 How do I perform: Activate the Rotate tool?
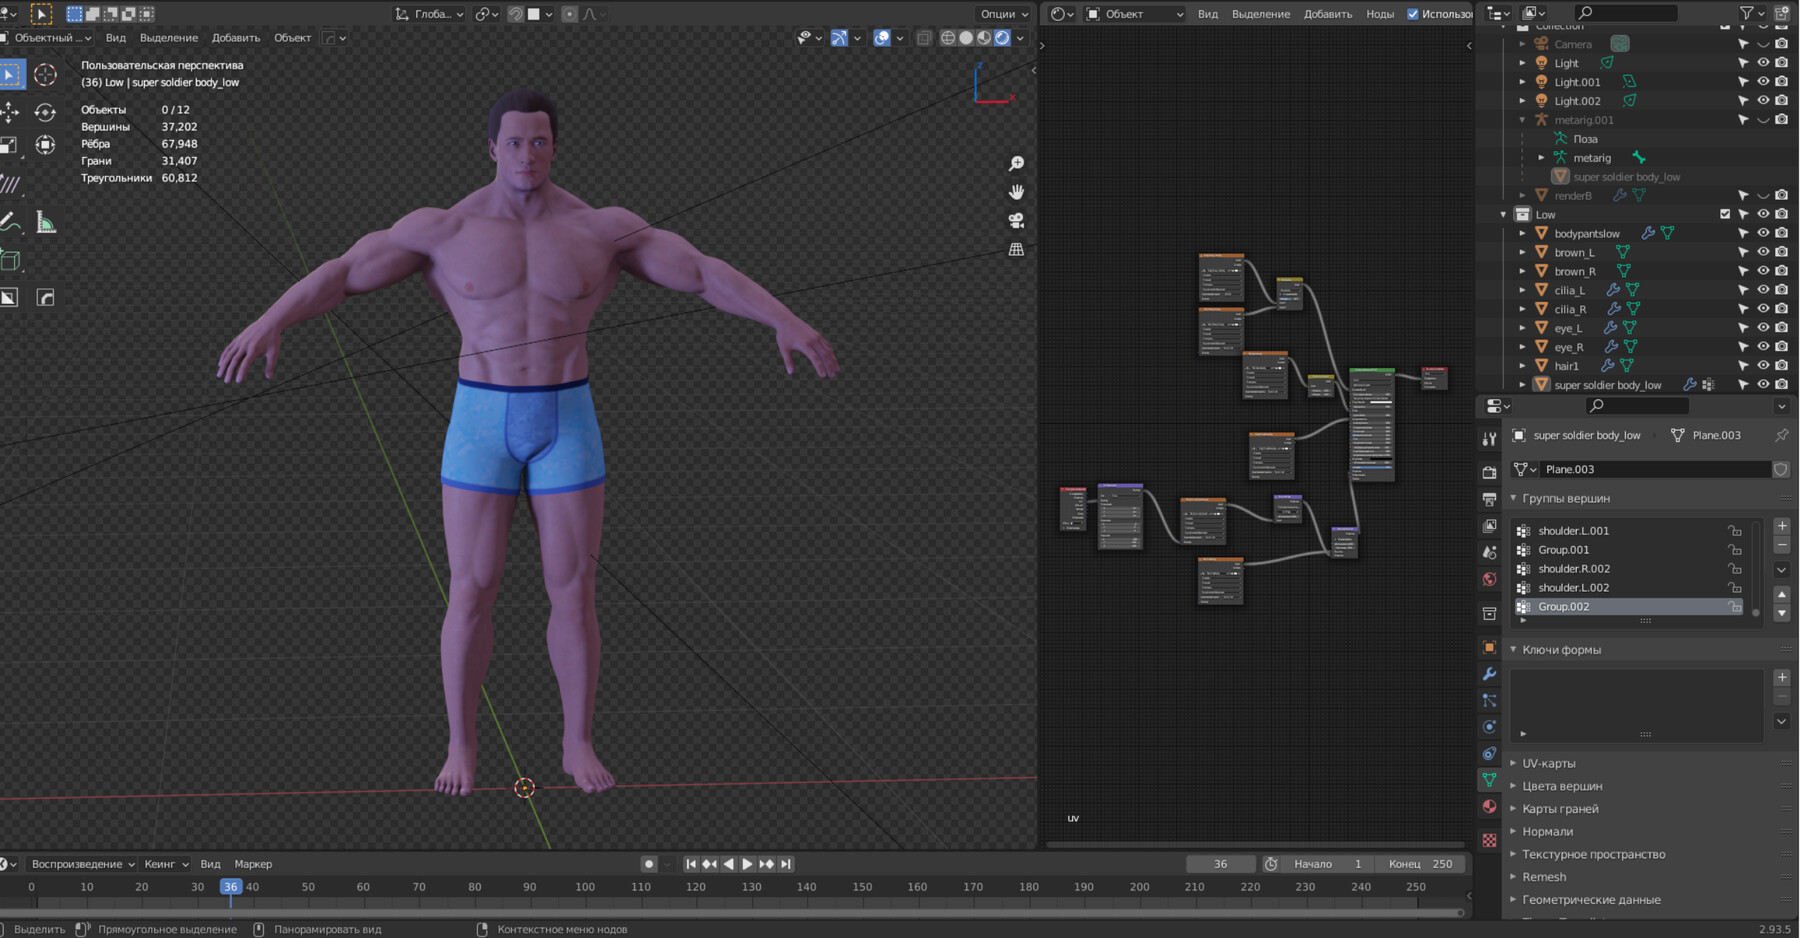[45, 112]
